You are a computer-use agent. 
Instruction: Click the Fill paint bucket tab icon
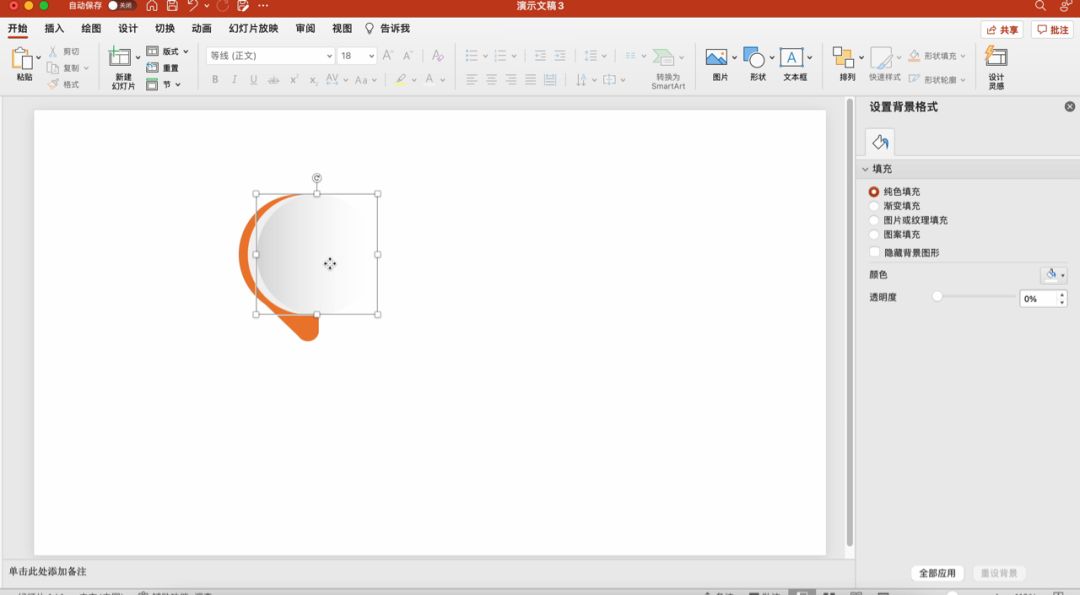click(880, 142)
